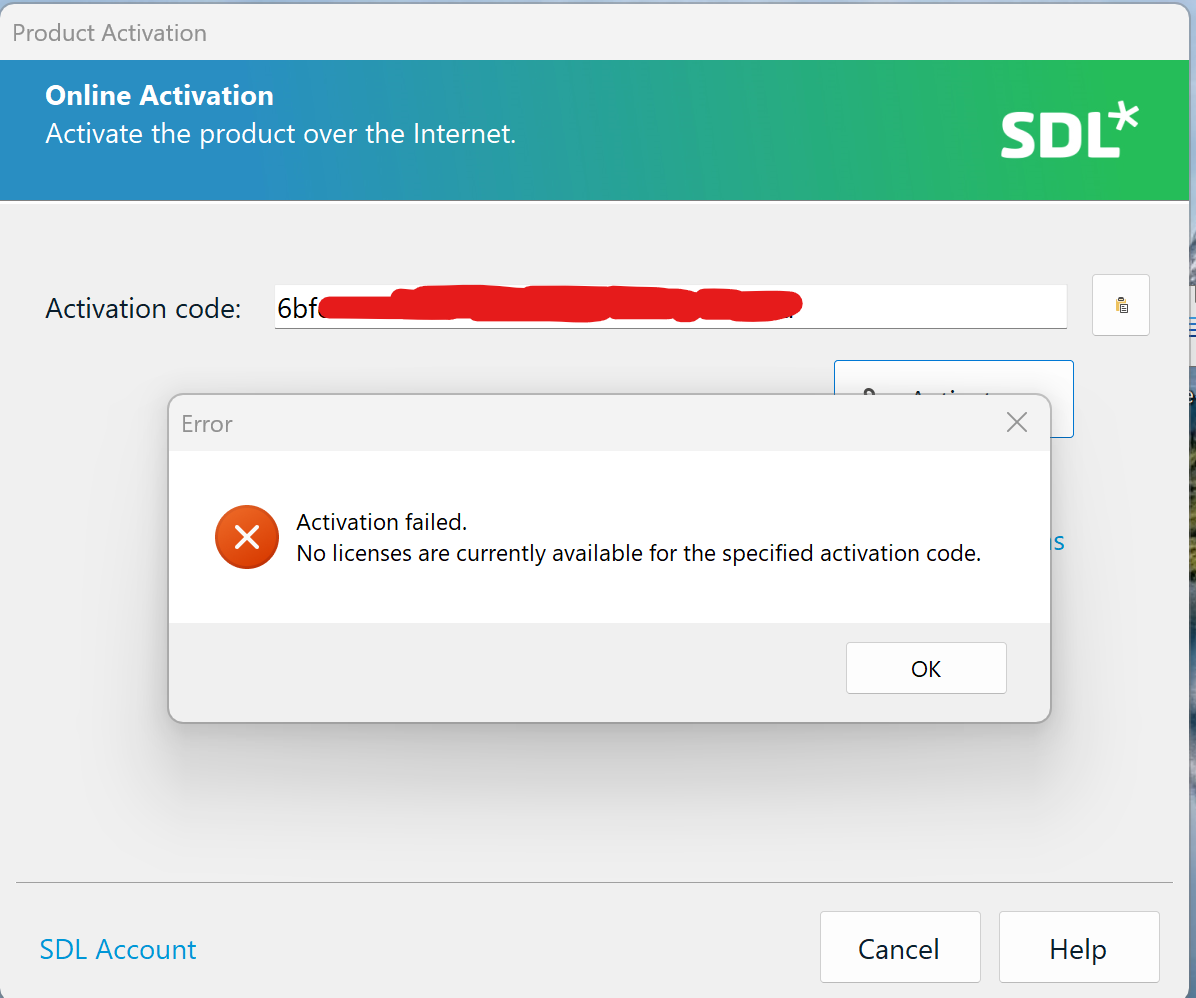Open the SDL Account page

tap(117, 948)
